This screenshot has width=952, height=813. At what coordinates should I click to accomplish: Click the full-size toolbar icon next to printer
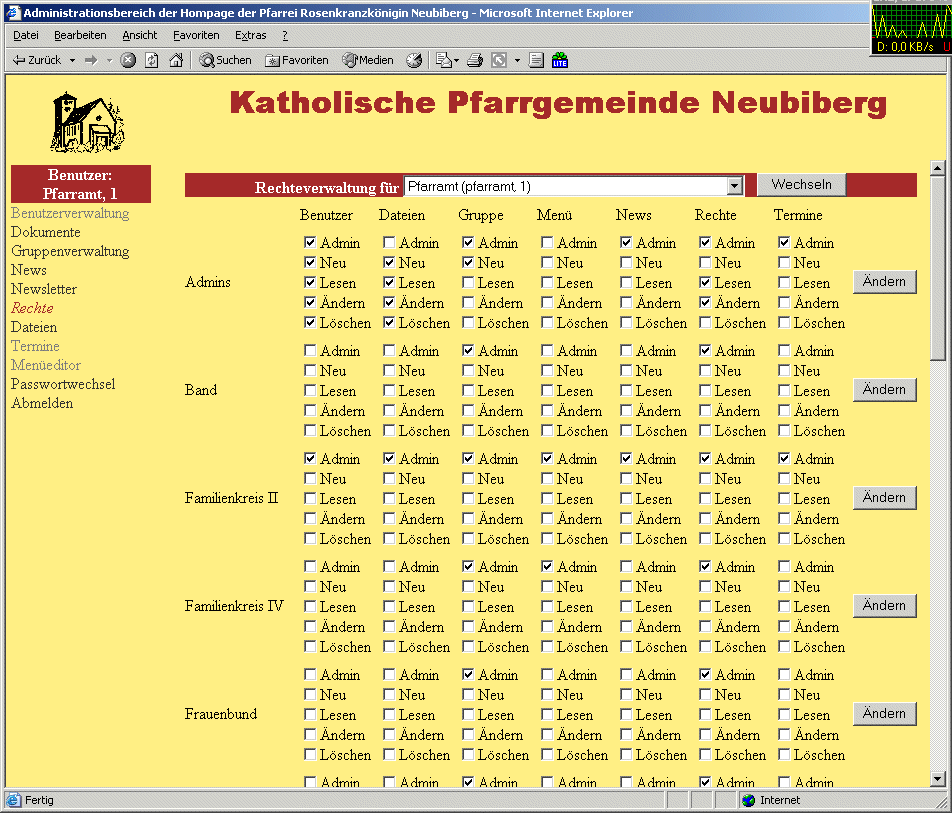499,60
